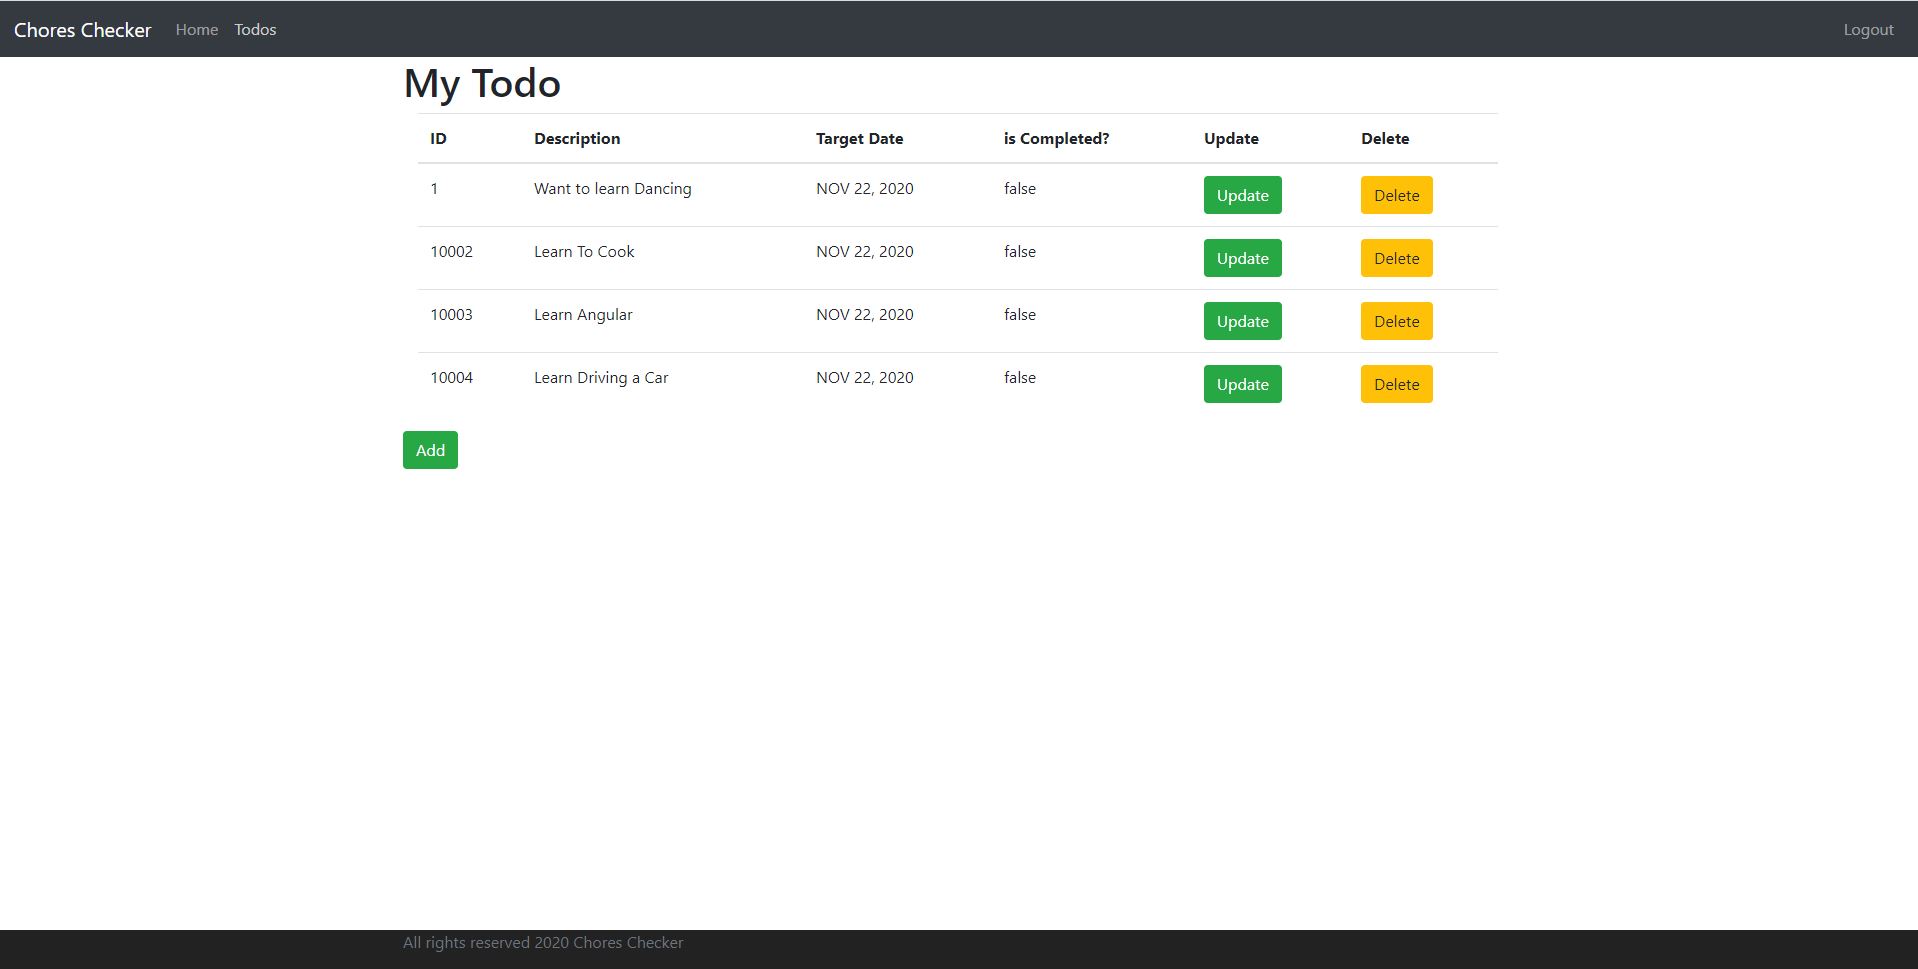The height and width of the screenshot is (969, 1918).
Task: Update the 'Learn Driving a Car' todo
Action: (x=1242, y=384)
